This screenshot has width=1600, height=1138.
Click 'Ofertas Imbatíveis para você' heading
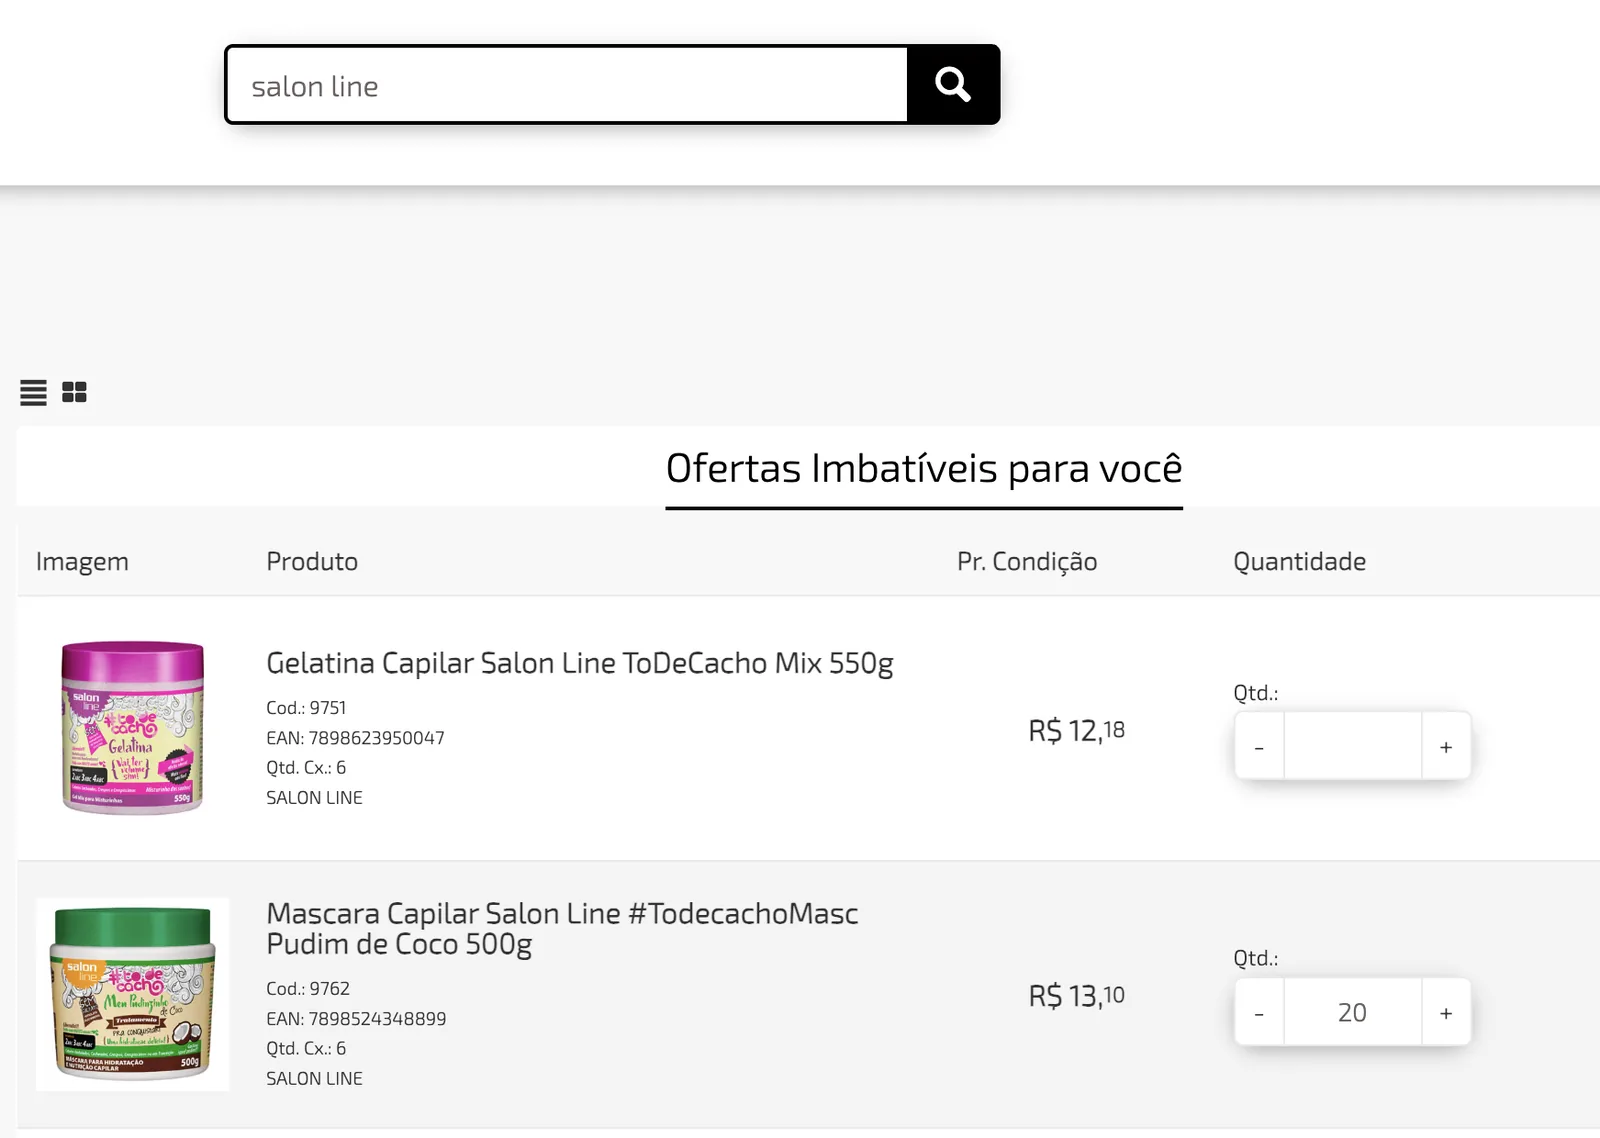click(924, 468)
